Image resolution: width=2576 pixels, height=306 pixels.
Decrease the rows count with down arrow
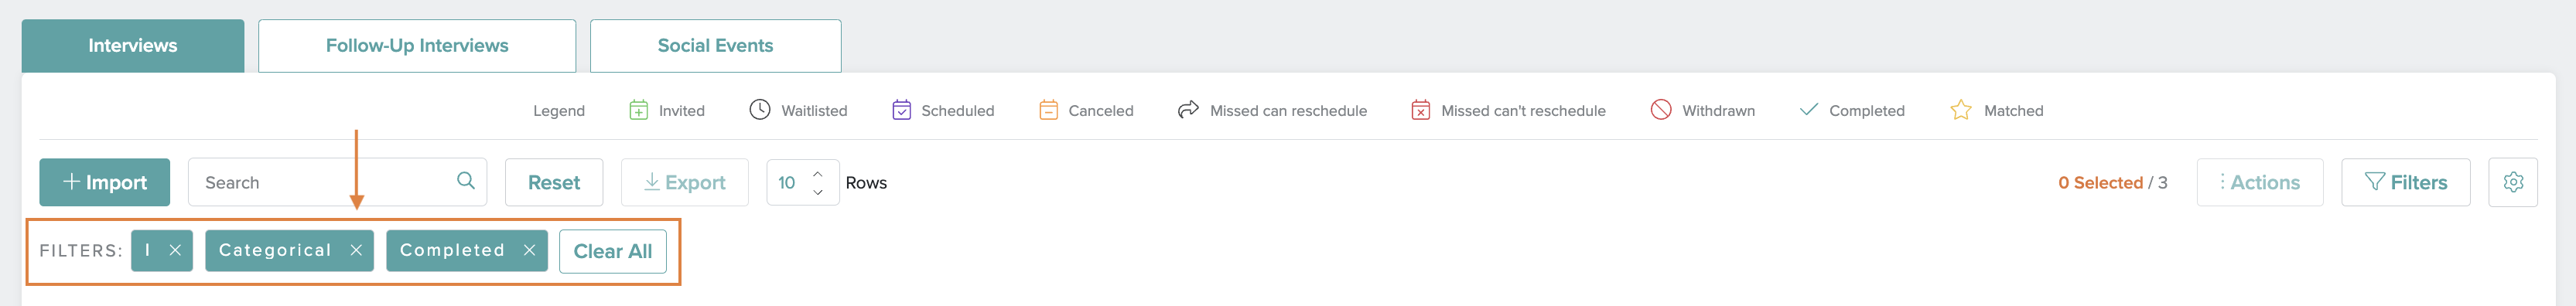pos(818,192)
